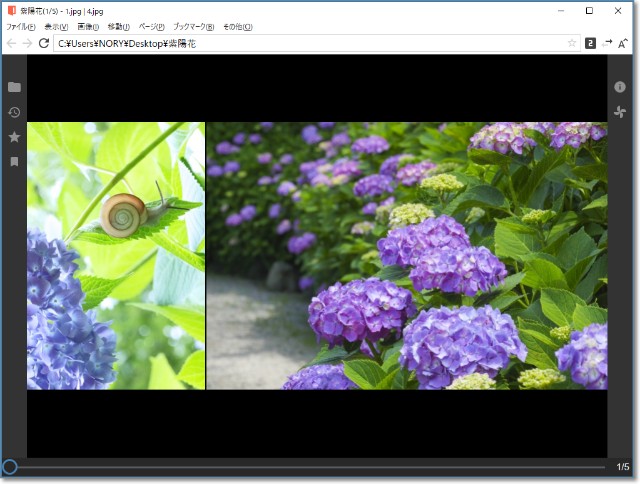Open the effects pinwheel panel
640x484 pixels.
tap(620, 112)
